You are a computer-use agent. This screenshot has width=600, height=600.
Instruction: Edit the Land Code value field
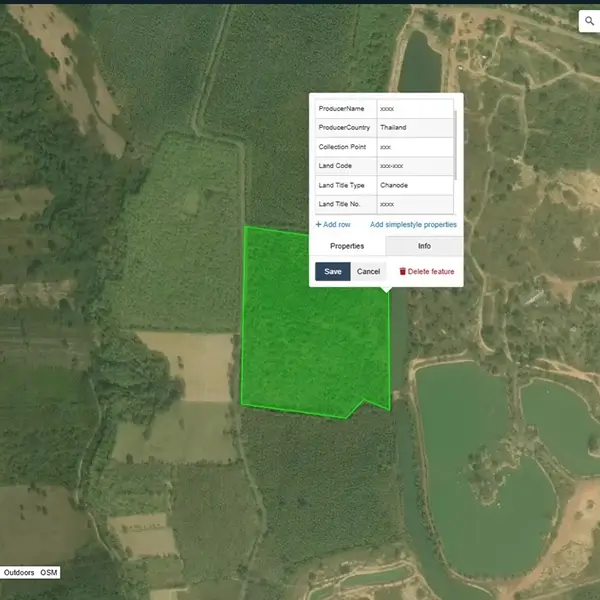coord(415,166)
